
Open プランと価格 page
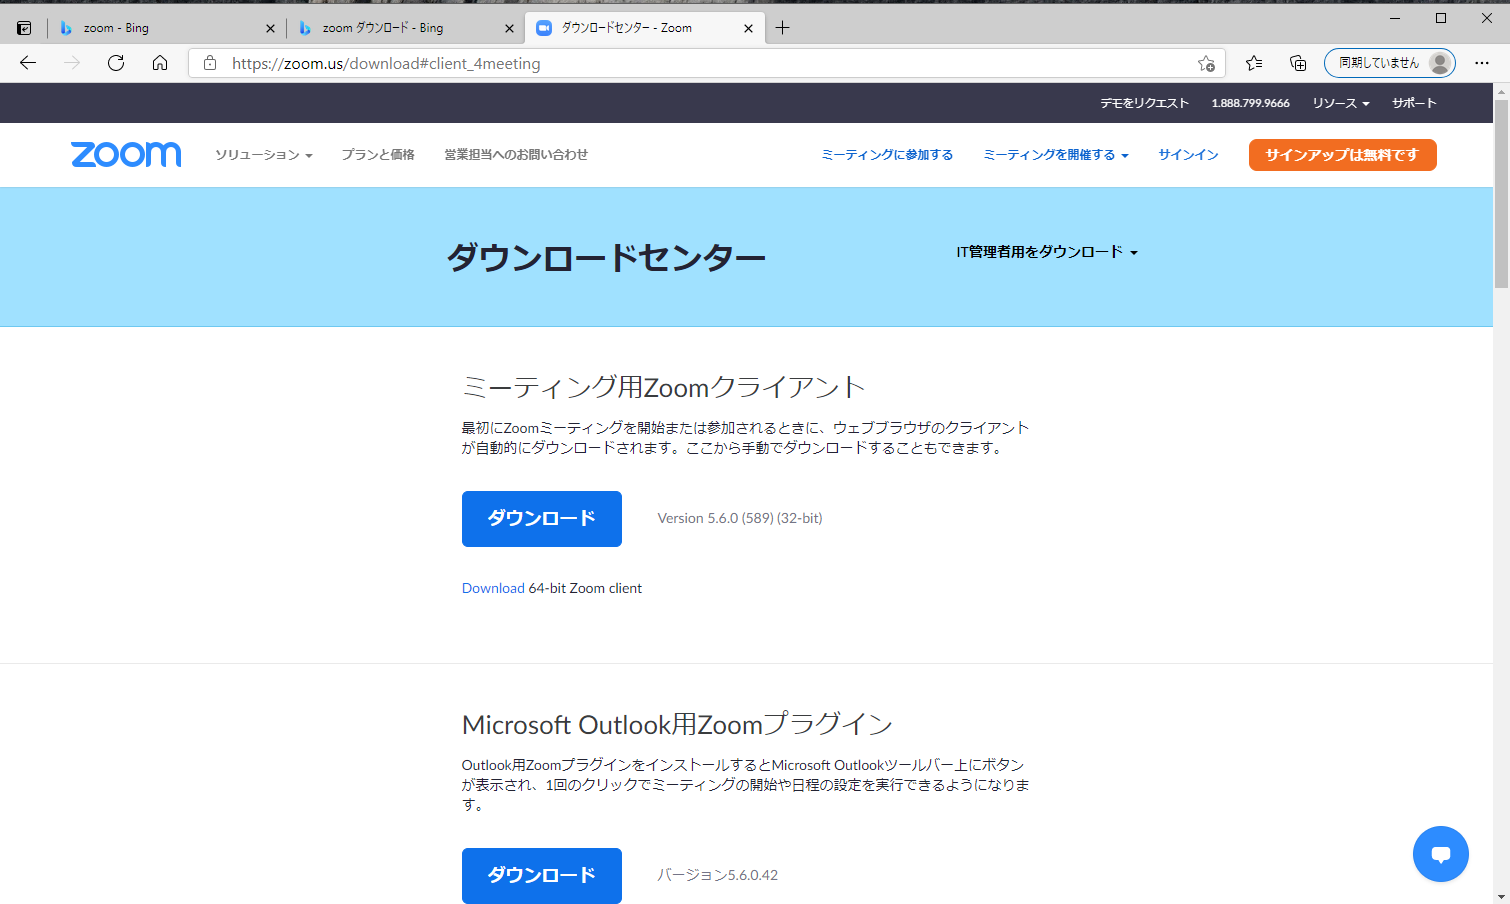pos(378,155)
